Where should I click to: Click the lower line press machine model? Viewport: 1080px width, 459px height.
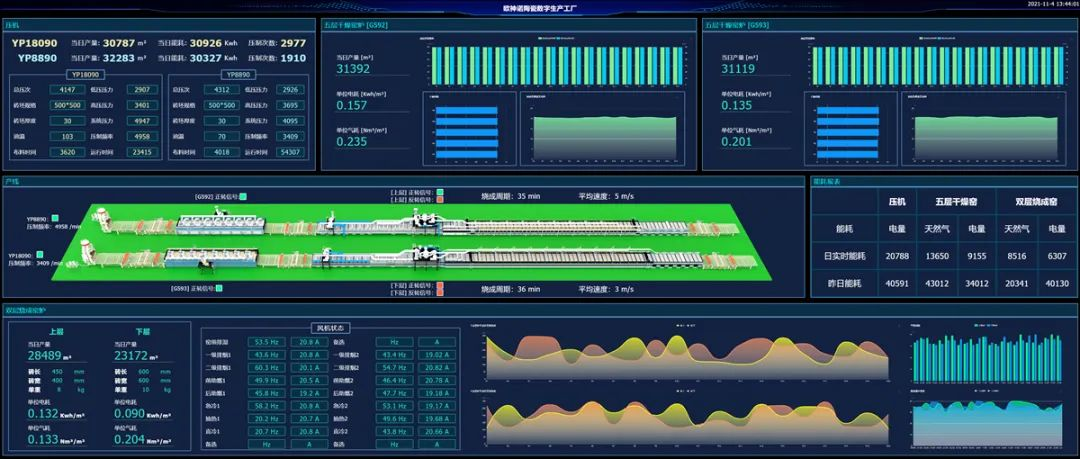88,252
